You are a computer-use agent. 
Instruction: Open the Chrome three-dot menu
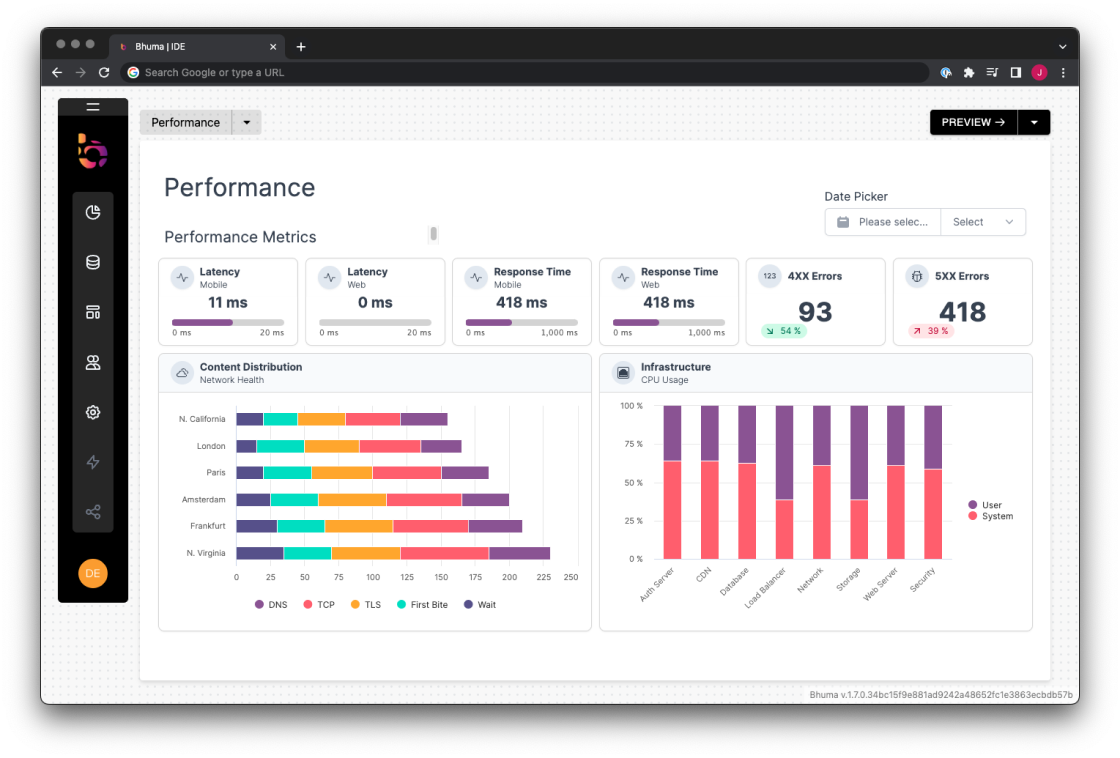[1063, 72]
